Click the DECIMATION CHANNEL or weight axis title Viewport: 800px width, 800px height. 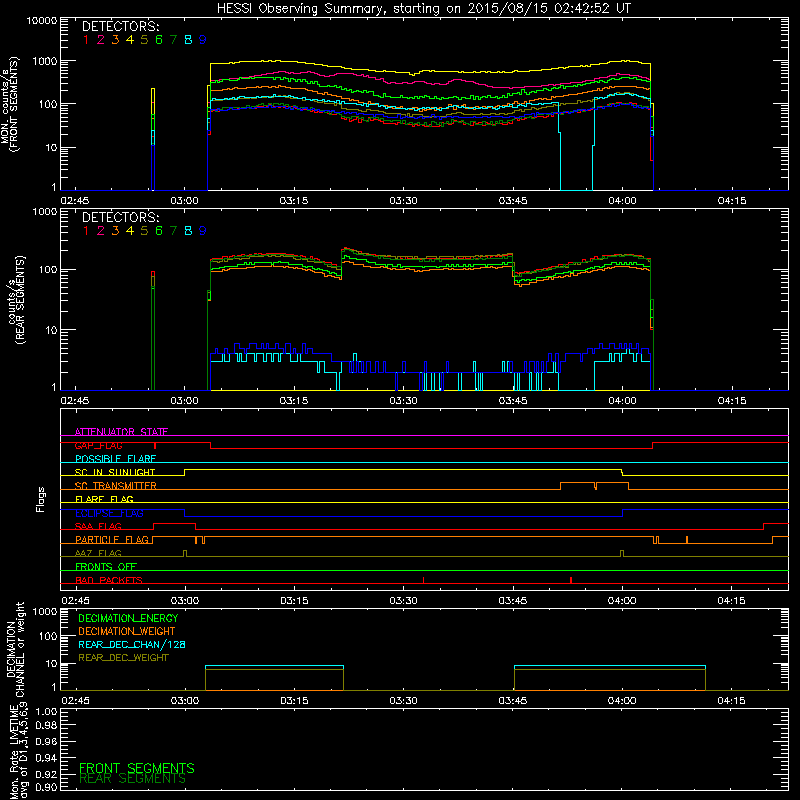15,649
